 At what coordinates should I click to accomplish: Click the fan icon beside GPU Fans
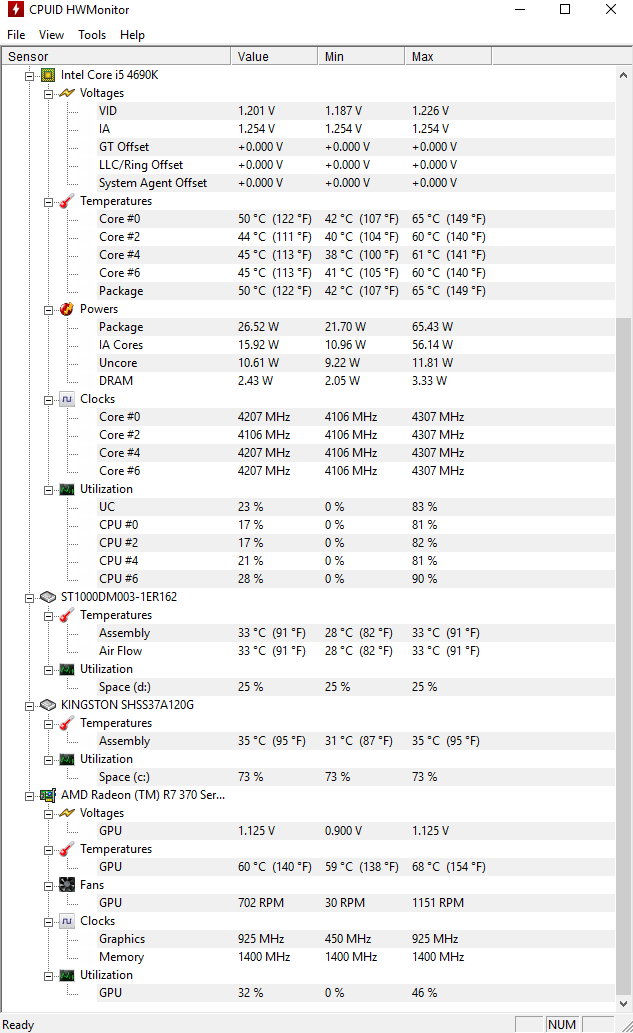click(67, 885)
